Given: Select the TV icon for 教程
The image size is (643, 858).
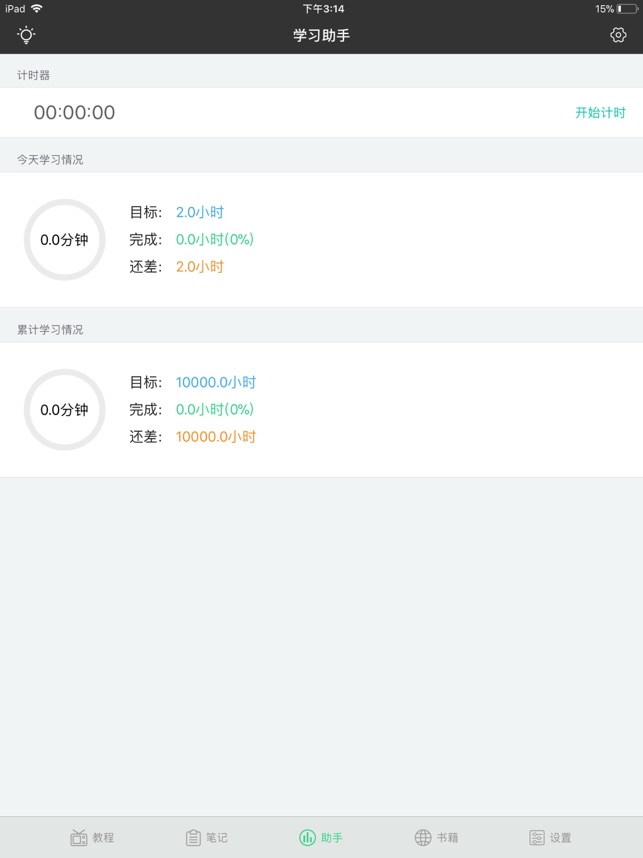Looking at the screenshot, I should click(x=79, y=836).
